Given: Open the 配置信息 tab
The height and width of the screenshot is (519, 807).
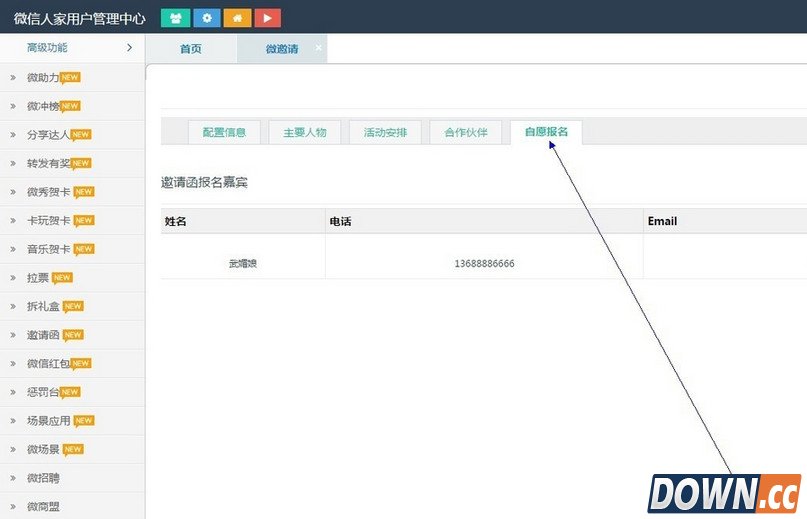Looking at the screenshot, I should click(x=224, y=132).
